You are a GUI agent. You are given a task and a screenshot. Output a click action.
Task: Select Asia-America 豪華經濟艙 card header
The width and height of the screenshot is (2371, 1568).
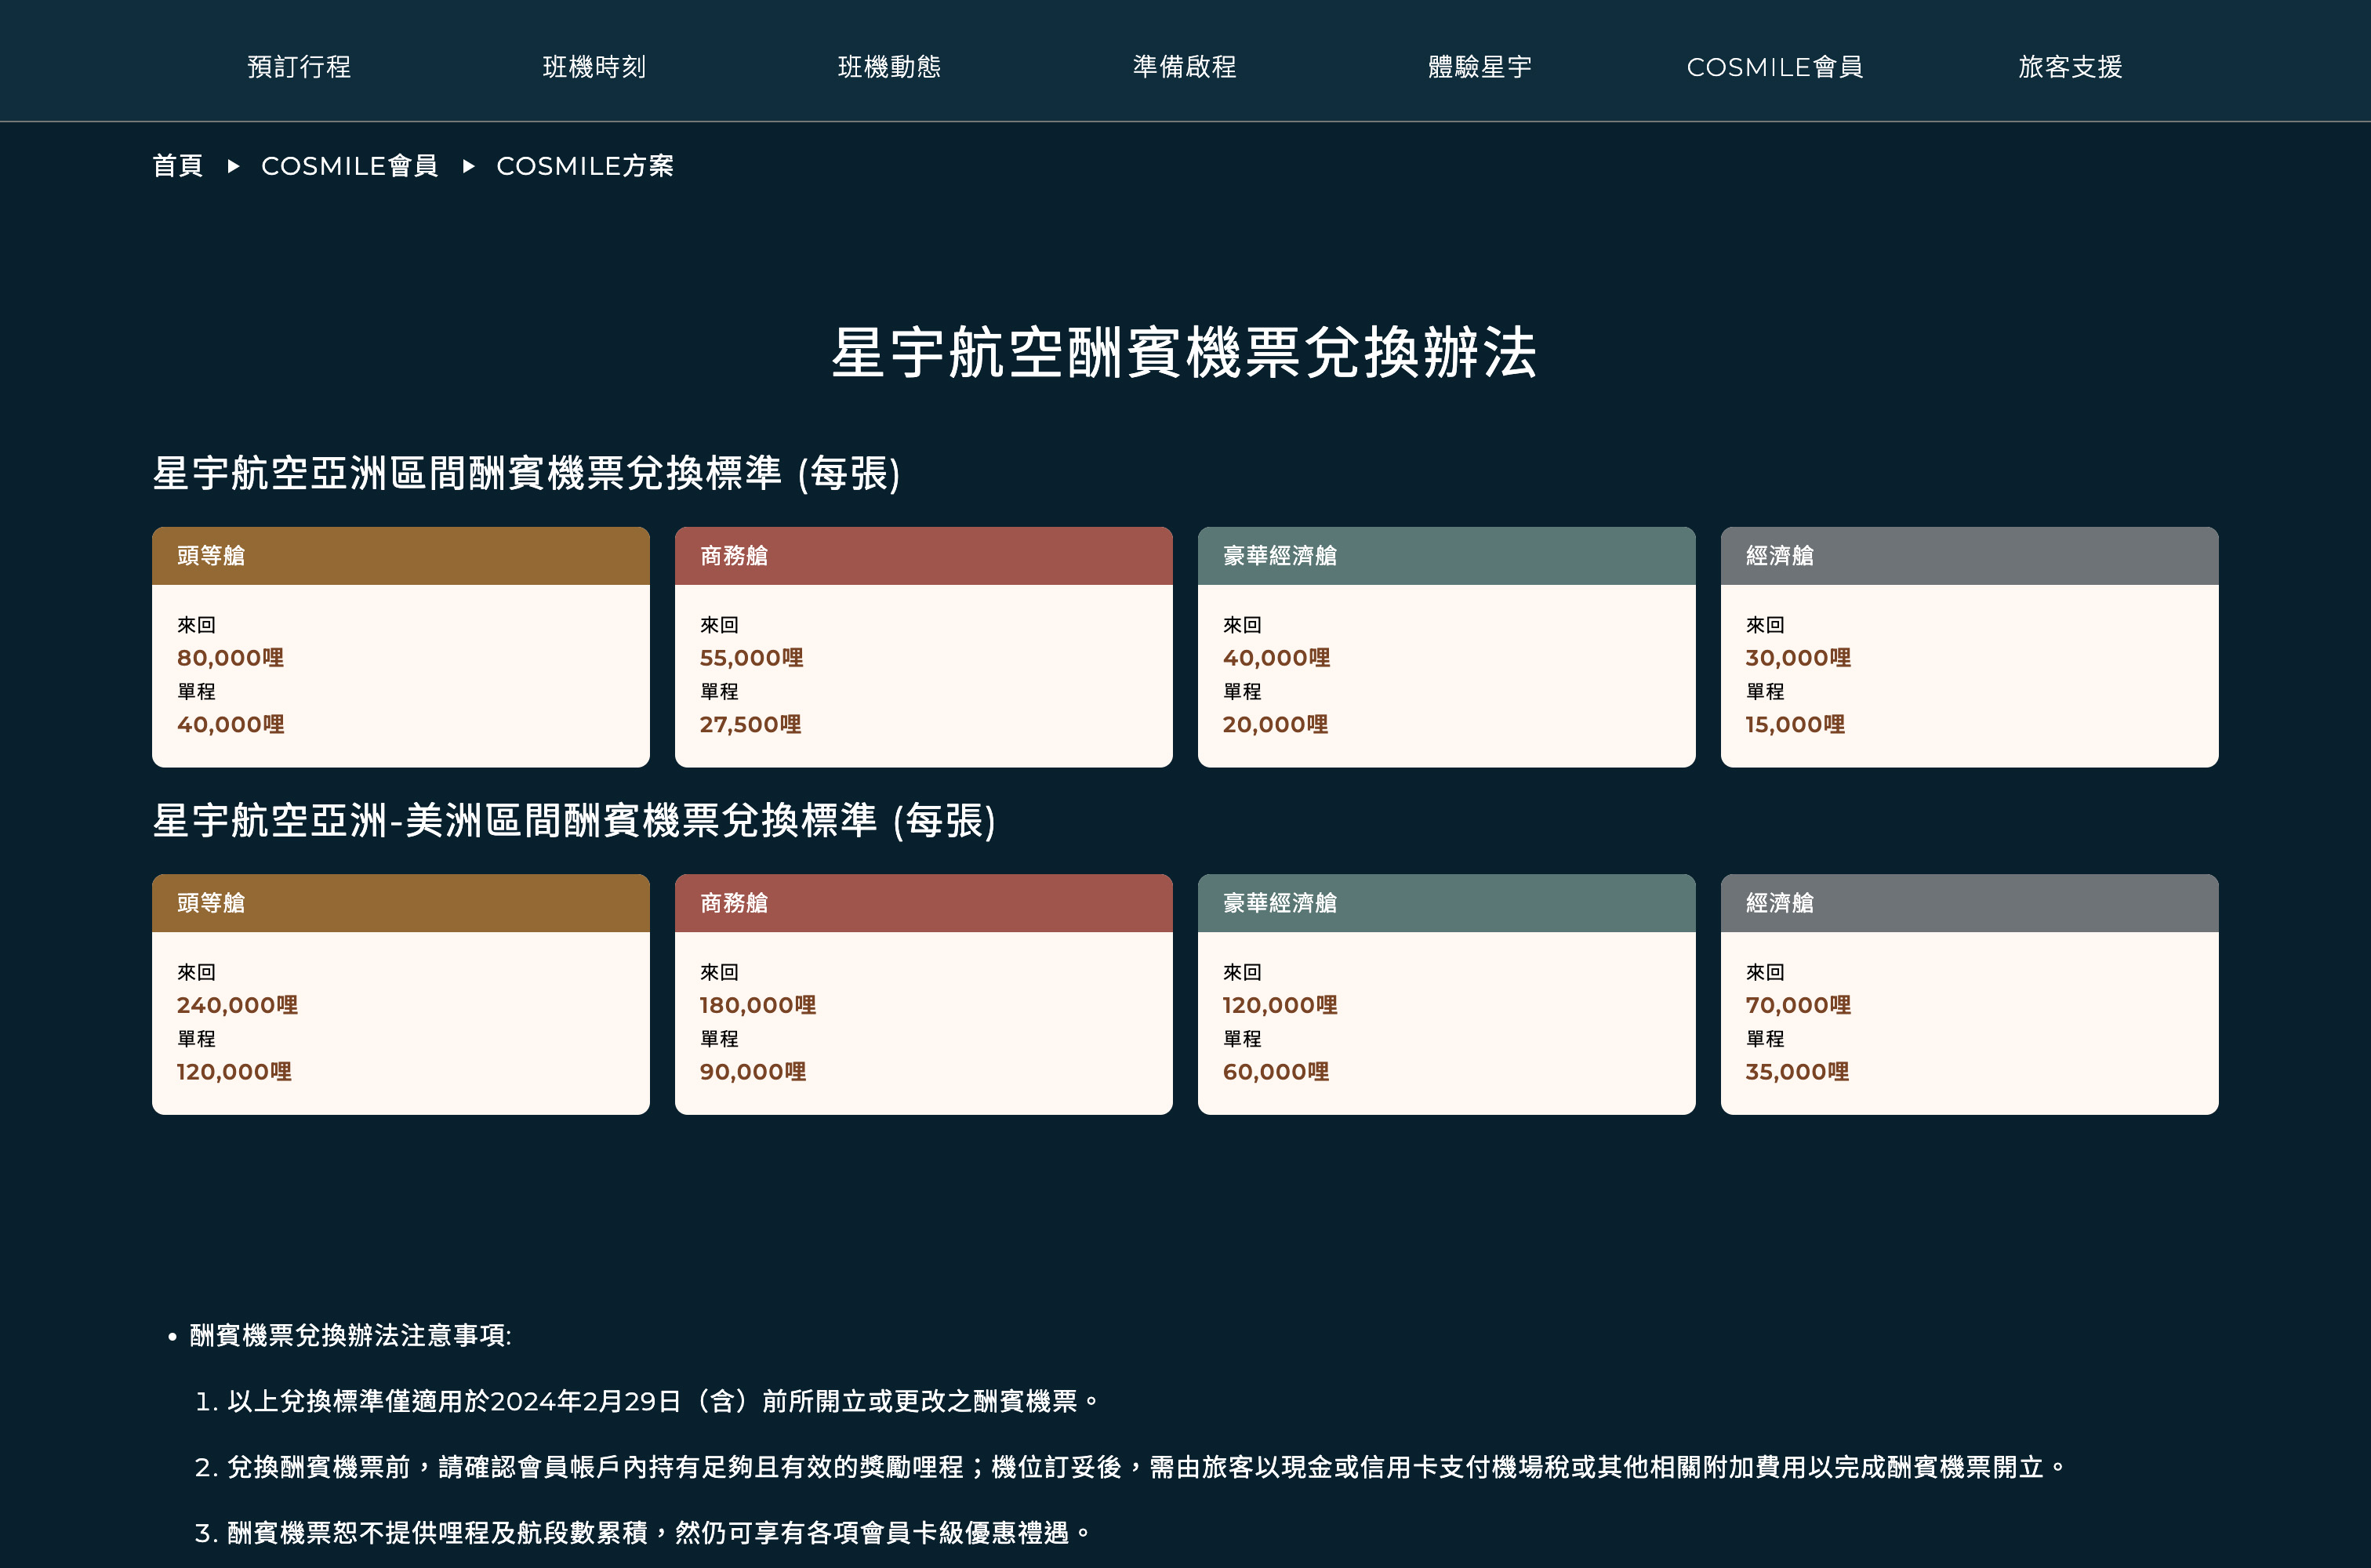click(1447, 903)
